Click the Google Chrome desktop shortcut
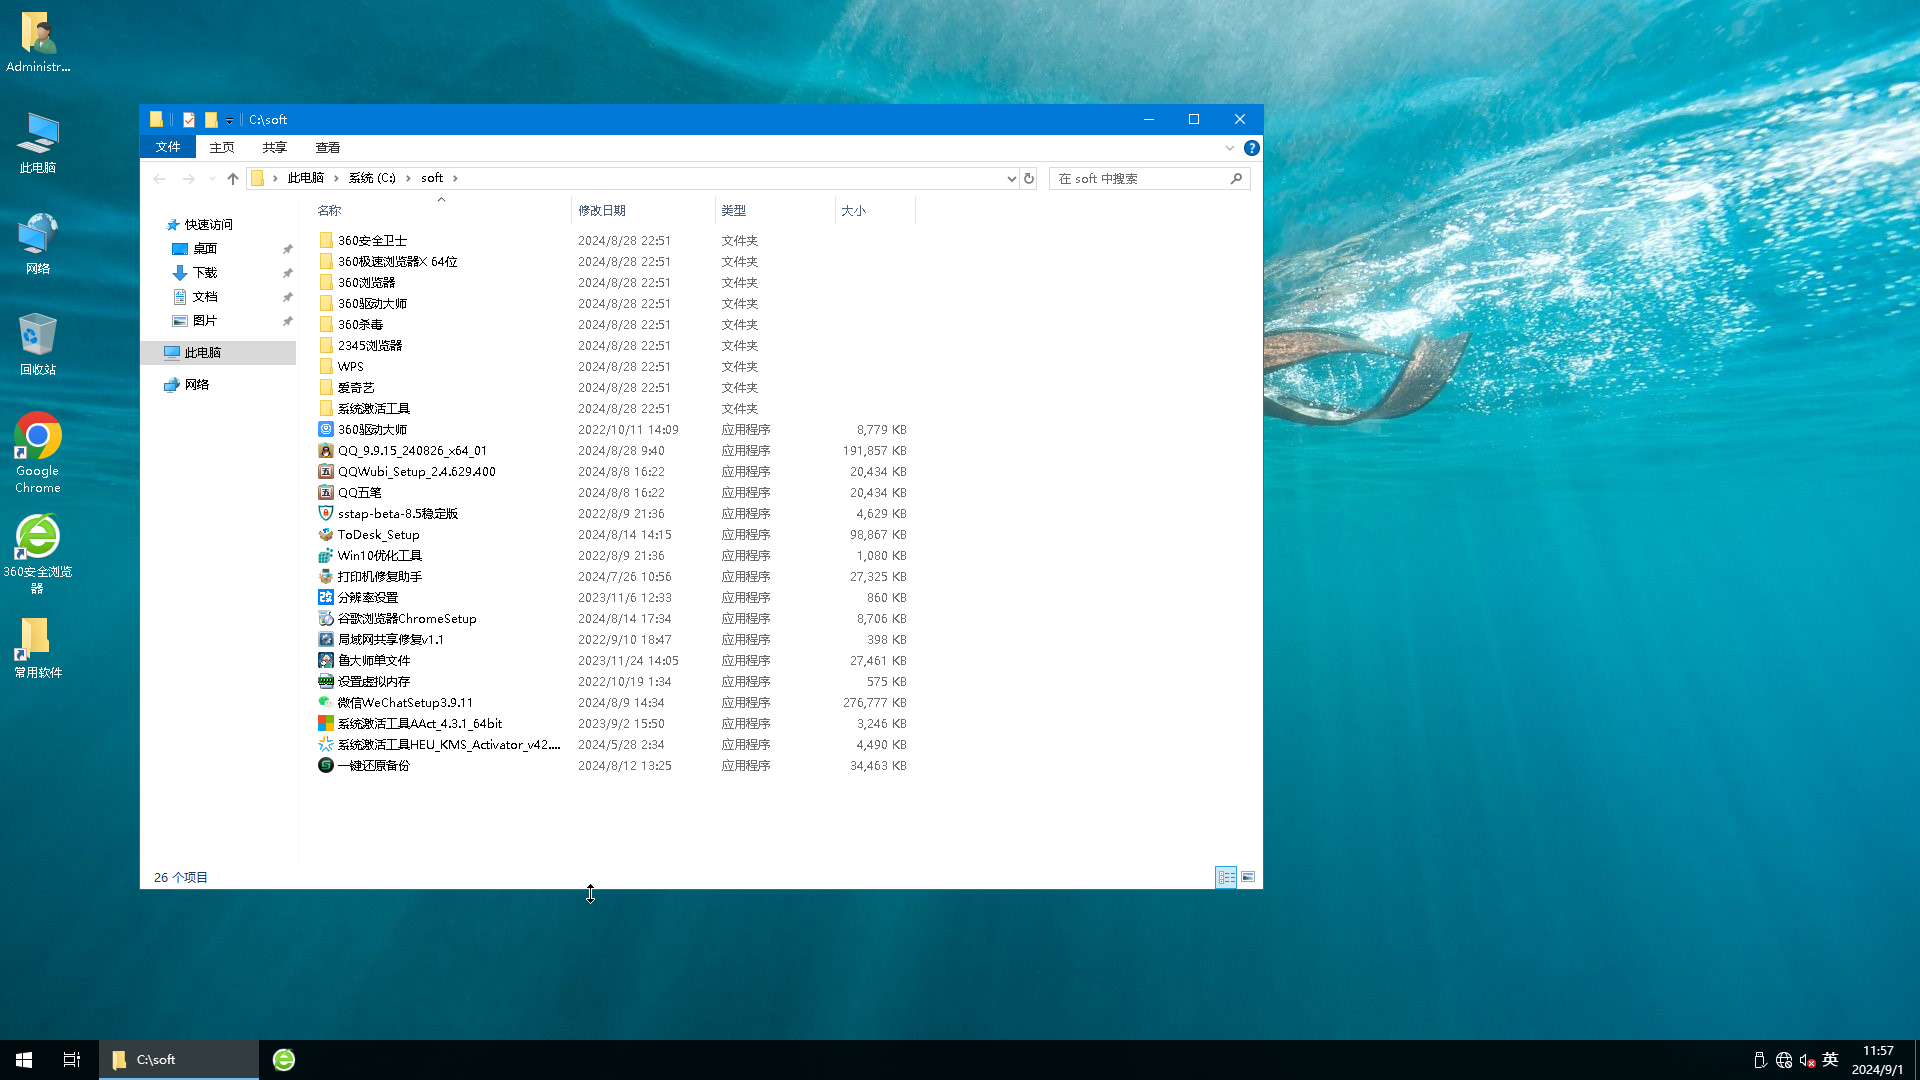 click(38, 452)
